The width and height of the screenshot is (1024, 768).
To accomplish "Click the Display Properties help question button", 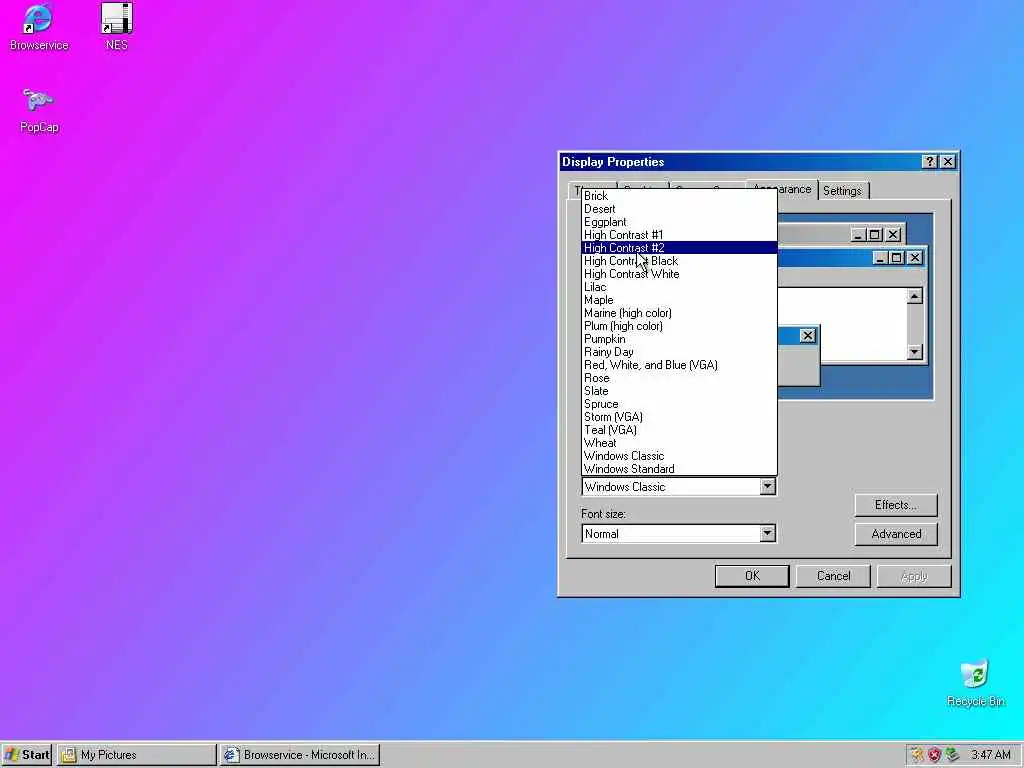I will click(x=929, y=162).
